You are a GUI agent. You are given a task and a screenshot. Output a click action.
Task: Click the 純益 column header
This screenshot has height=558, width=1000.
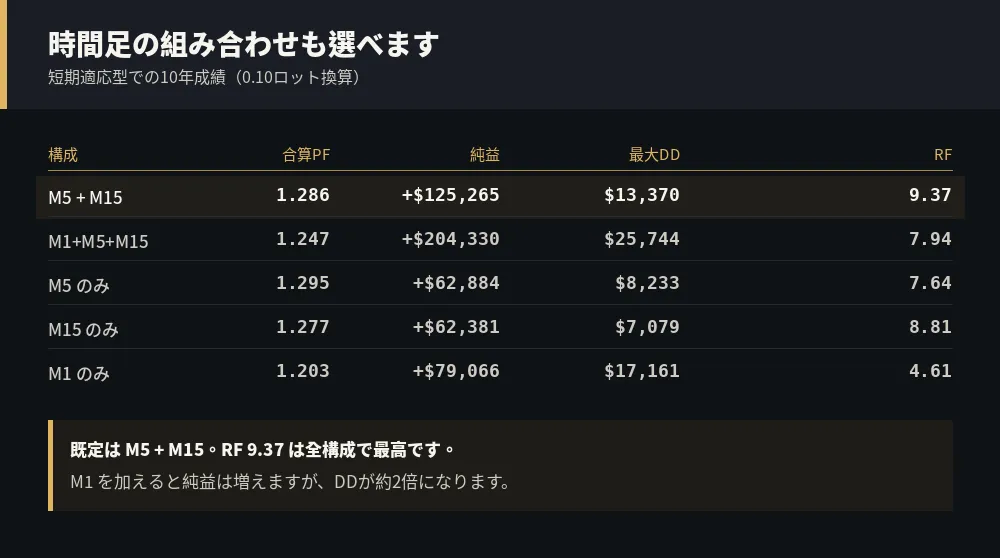click(485, 155)
